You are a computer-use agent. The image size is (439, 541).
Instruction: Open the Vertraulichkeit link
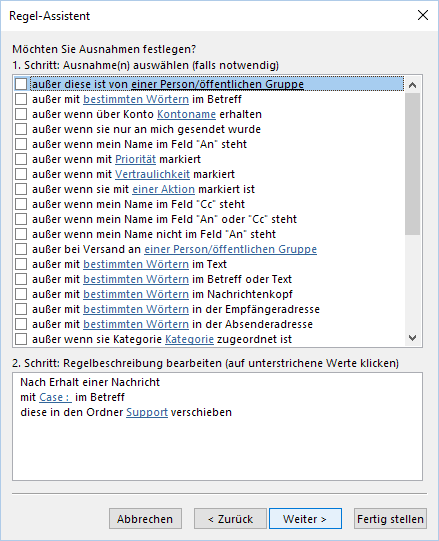point(152,174)
